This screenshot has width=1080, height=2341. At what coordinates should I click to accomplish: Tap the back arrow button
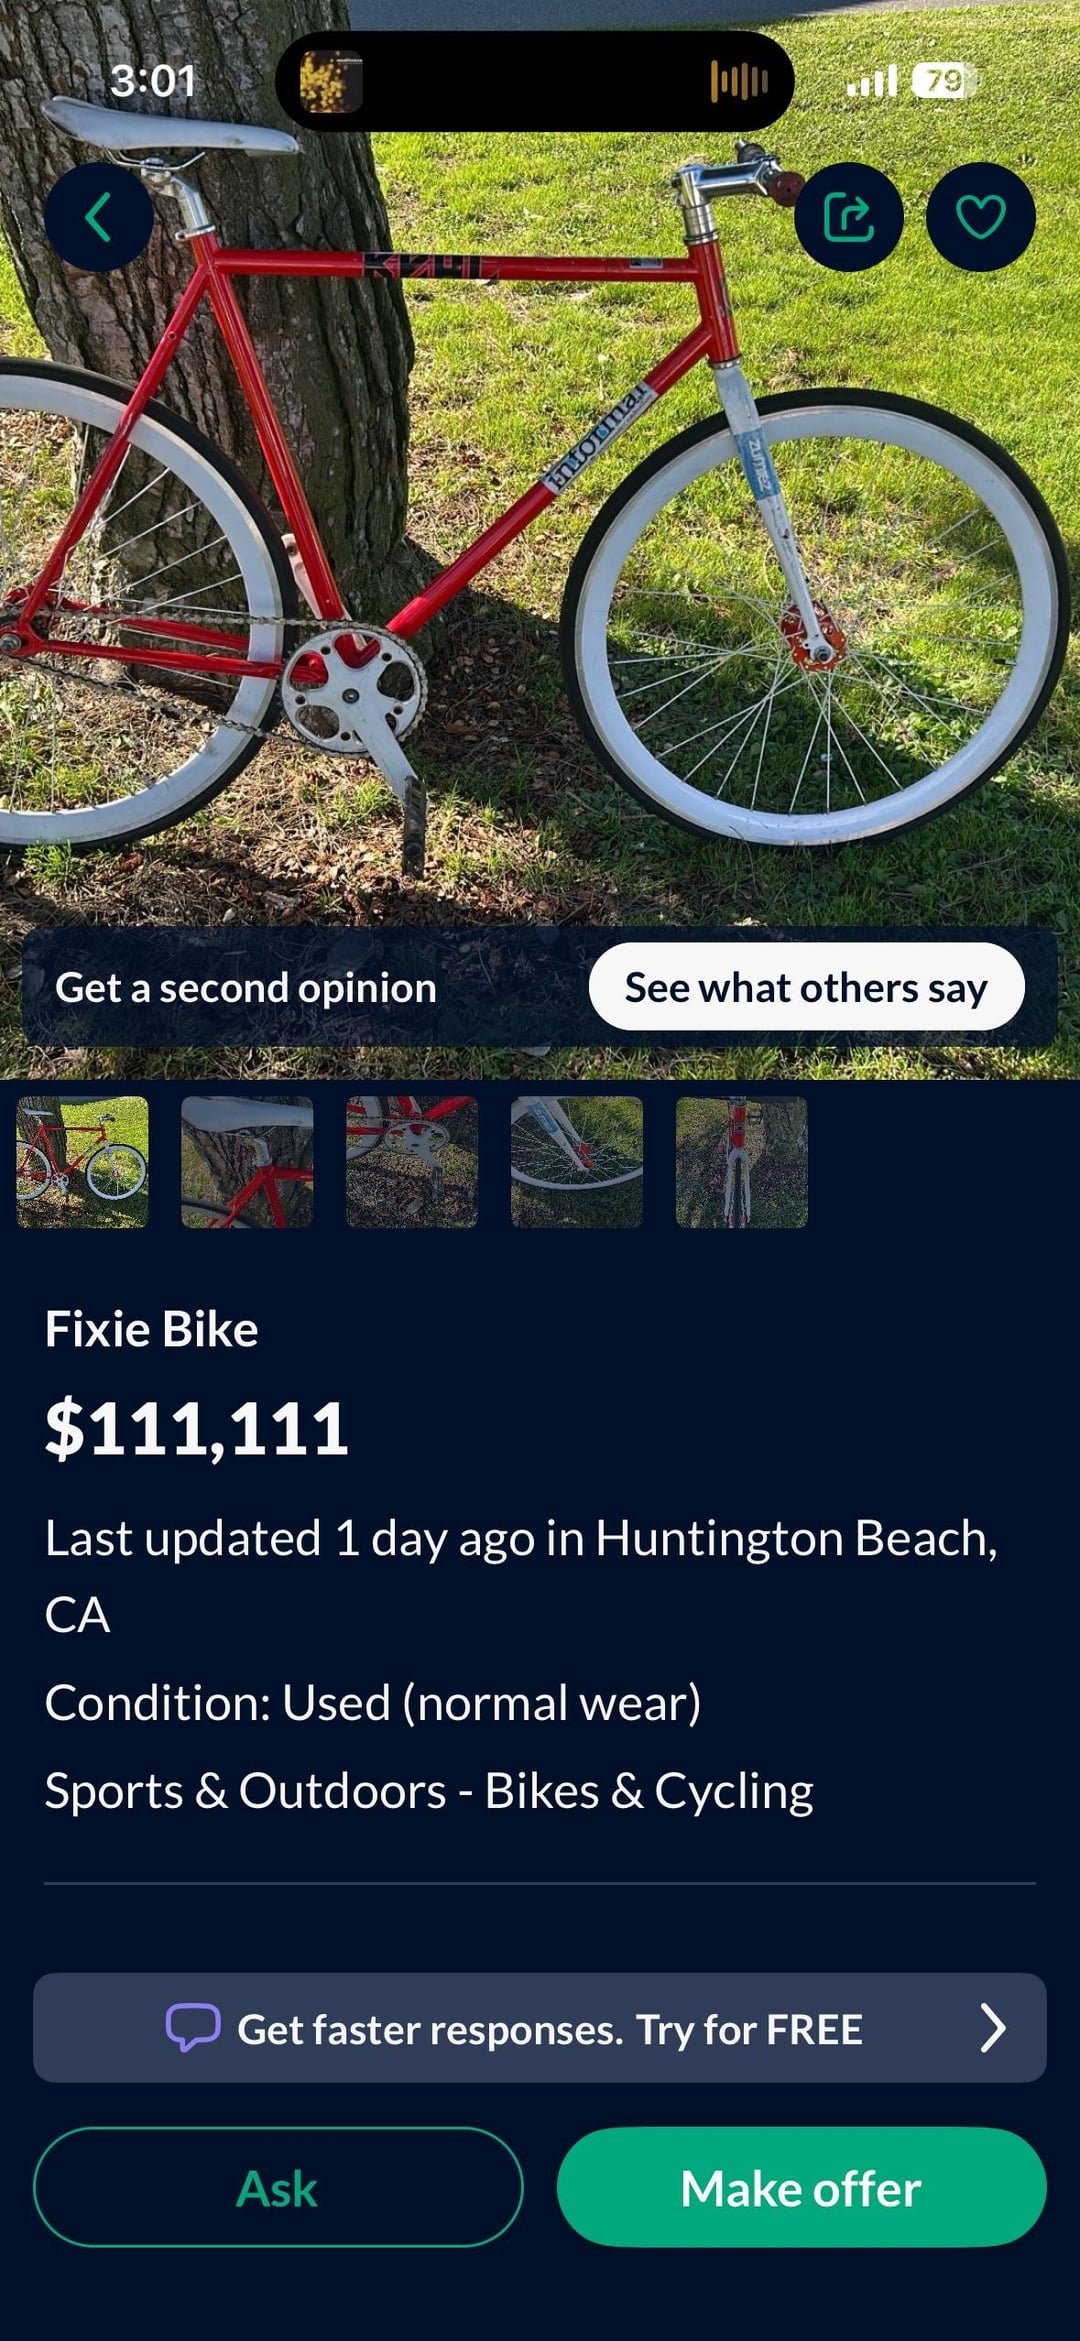[x=98, y=217]
